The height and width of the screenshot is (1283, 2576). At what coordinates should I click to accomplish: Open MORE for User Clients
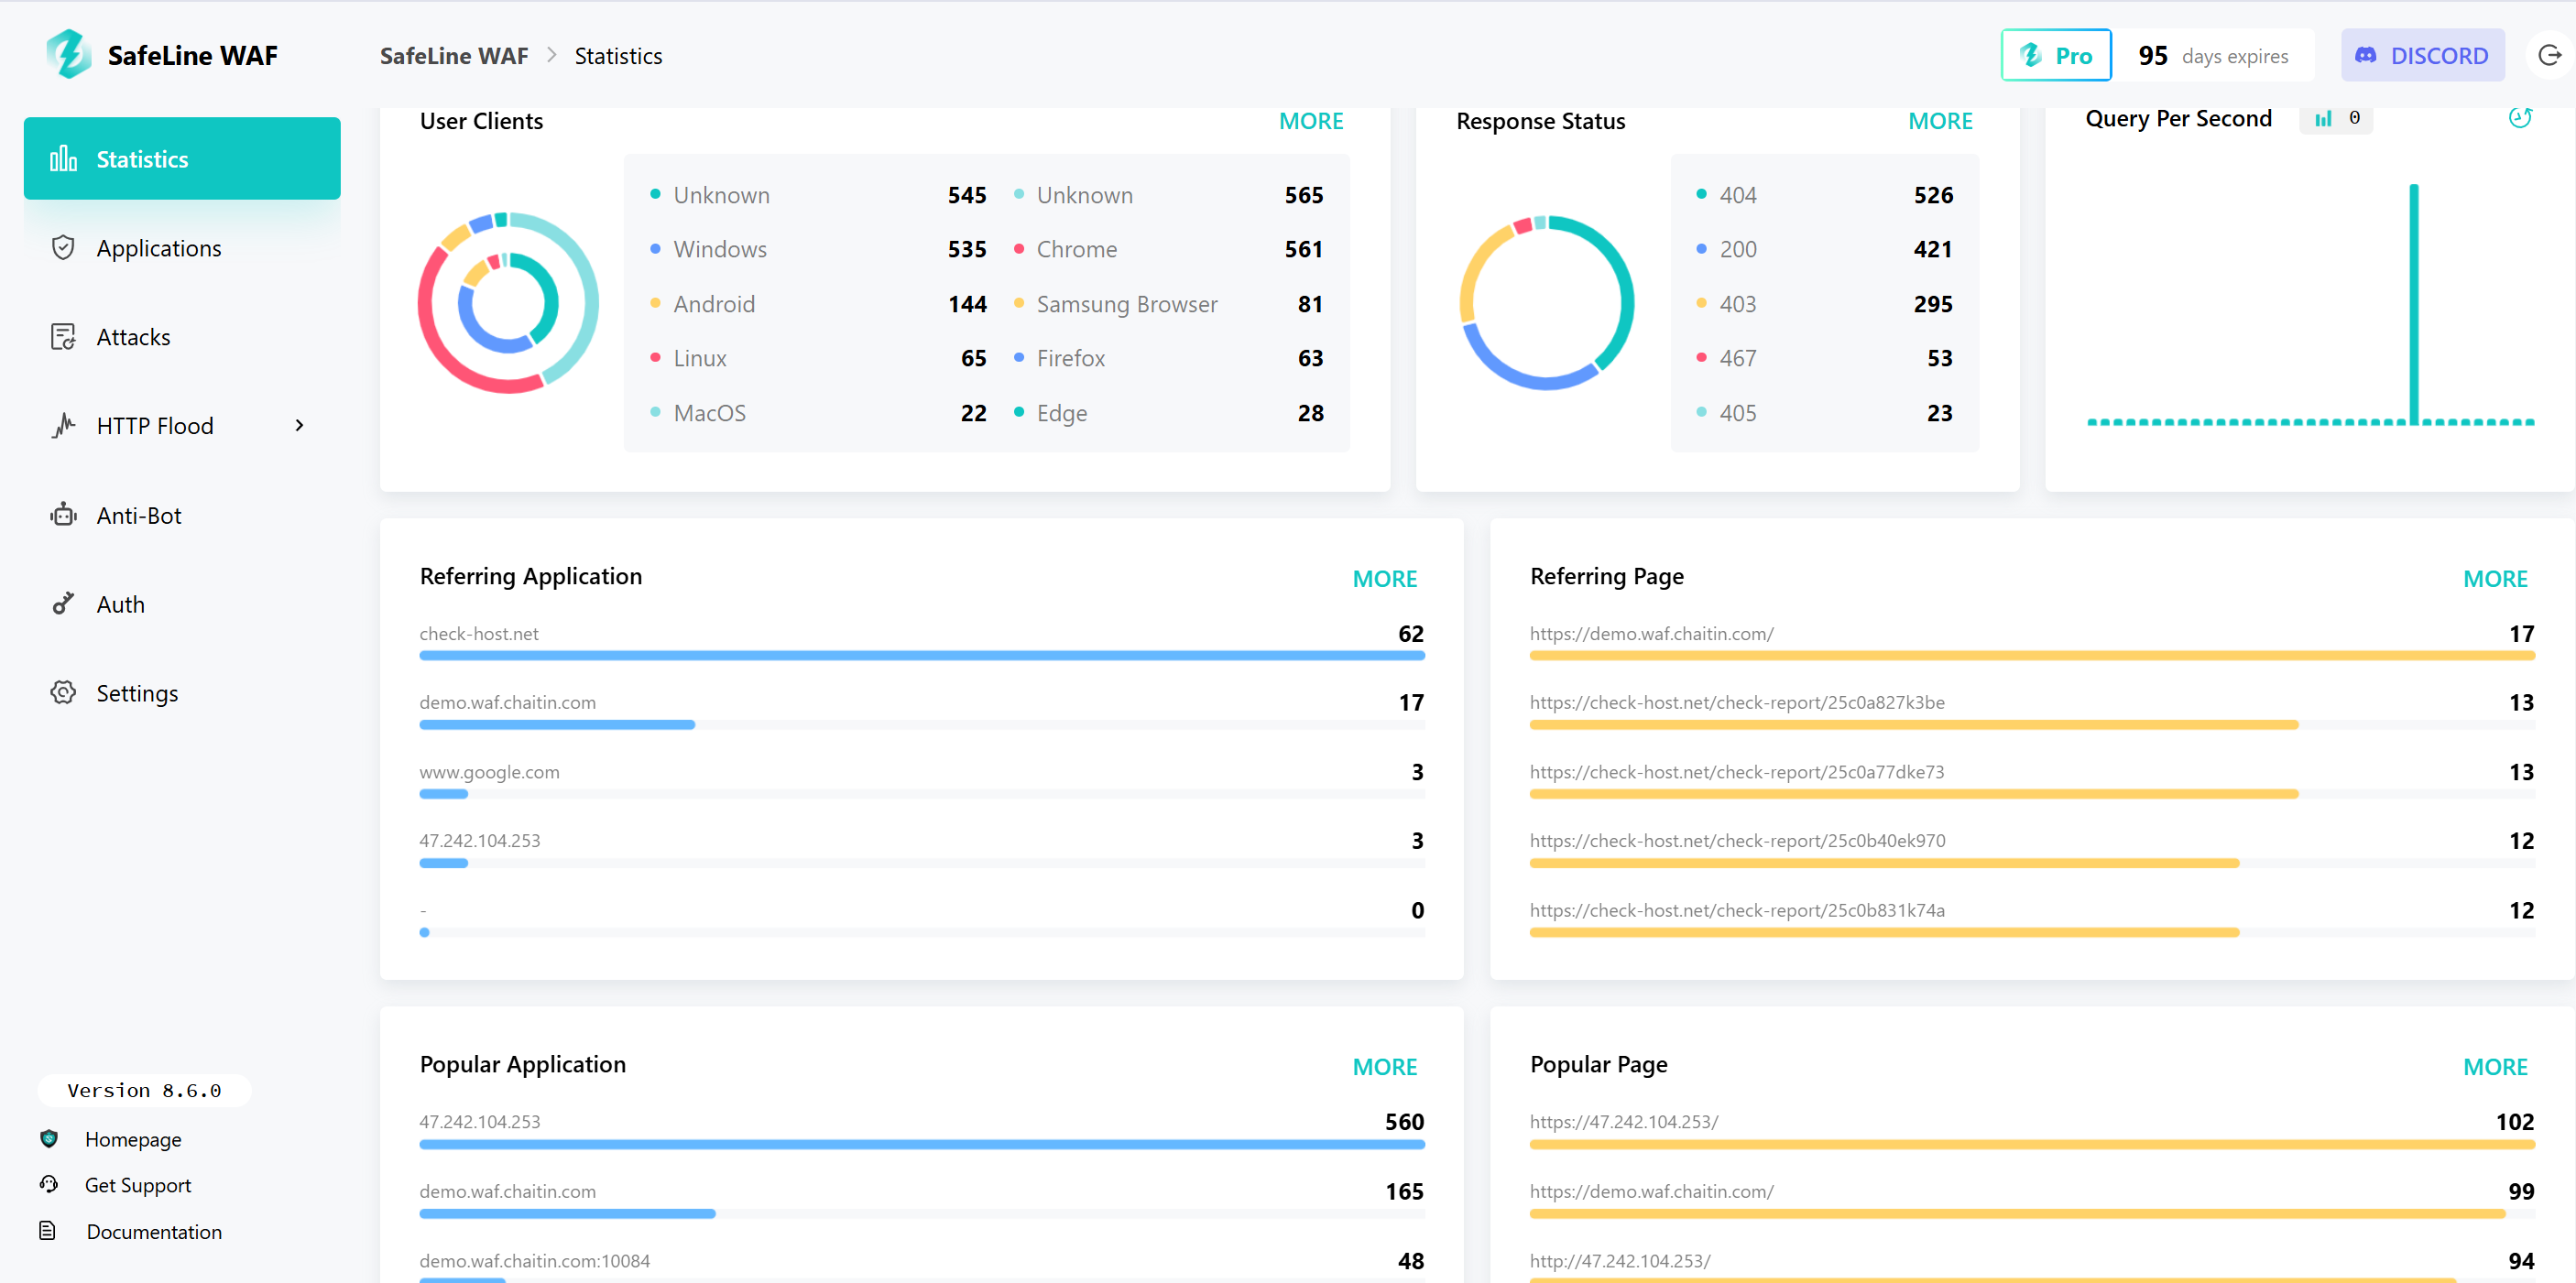(1310, 121)
